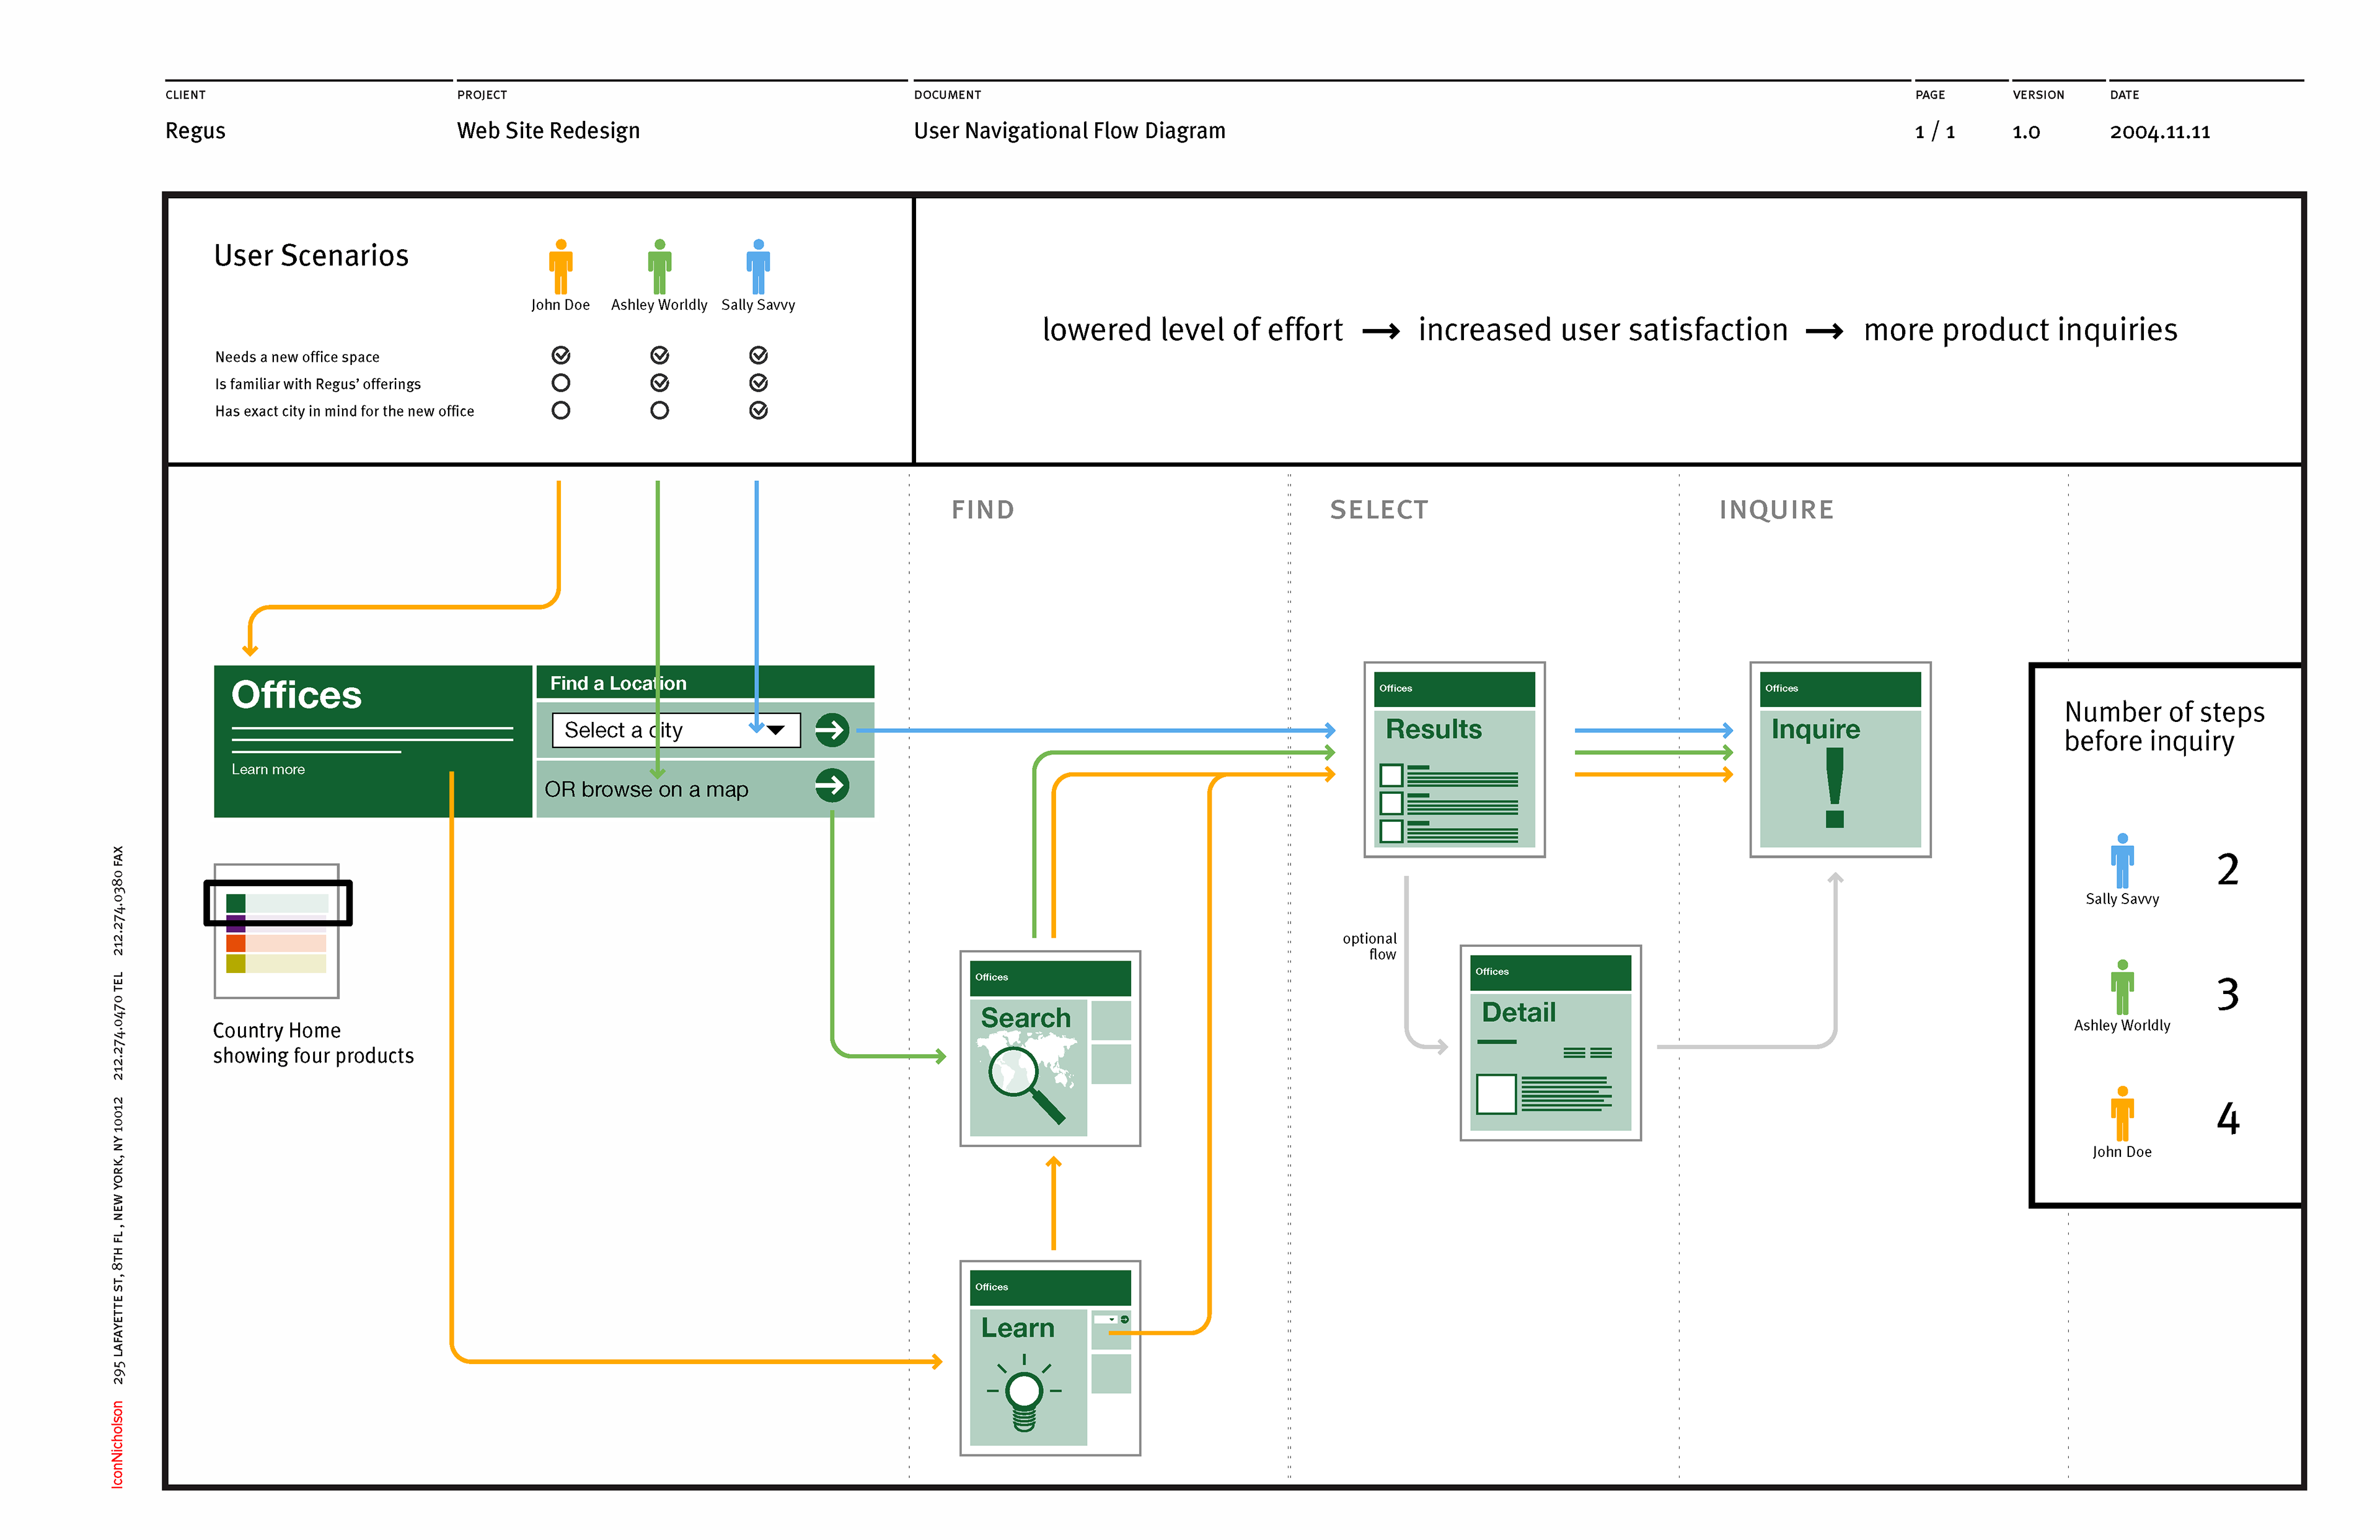The height and width of the screenshot is (1540, 2380).
Task: Open the Select a city dropdown
Action: (676, 730)
